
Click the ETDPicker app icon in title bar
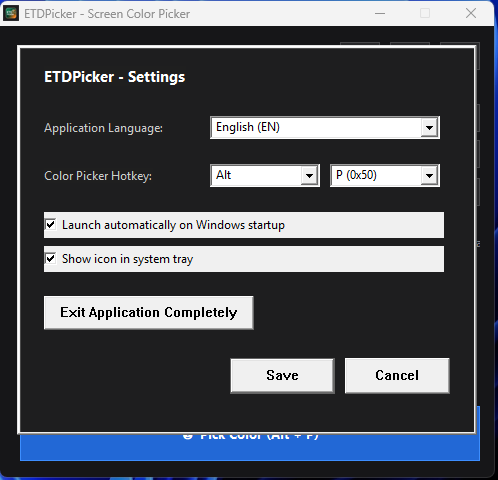(x=11, y=13)
